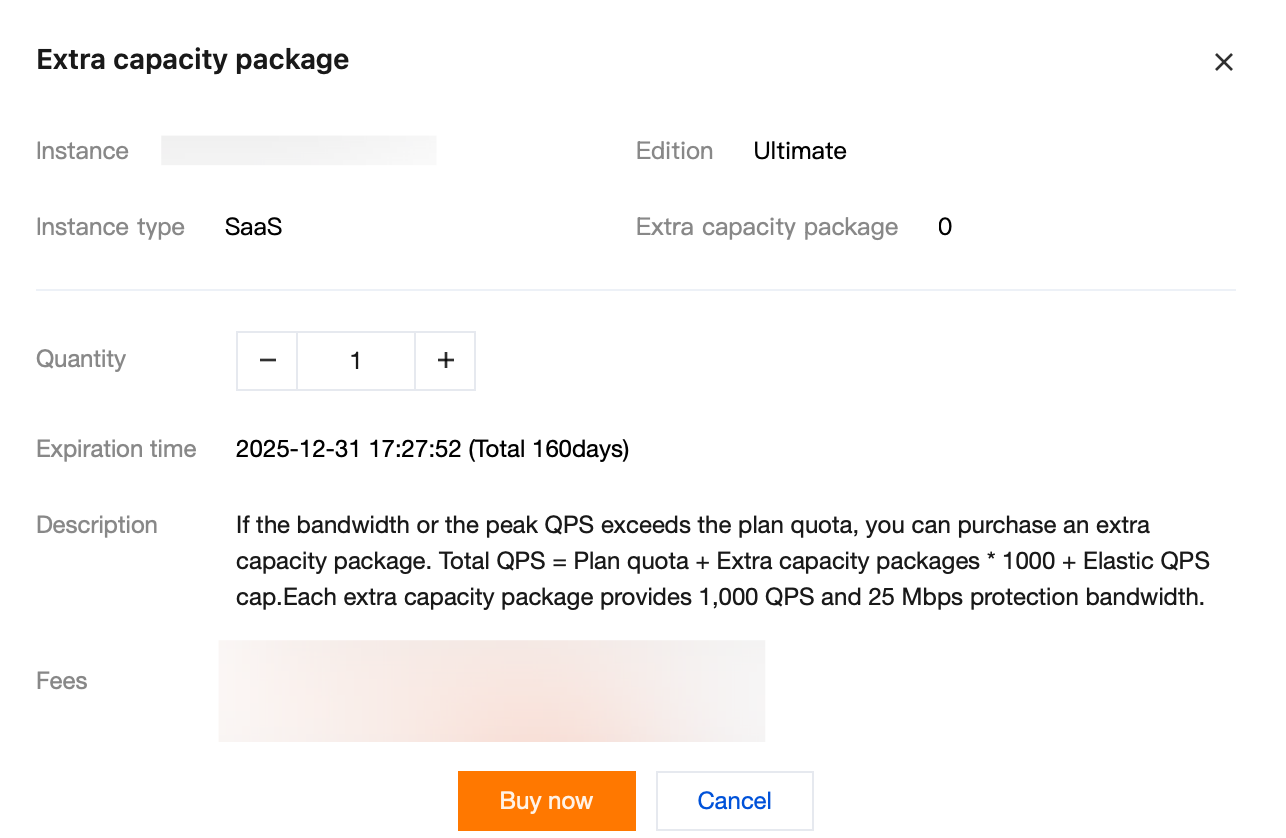Image resolution: width=1286 pixels, height=838 pixels.
Task: Click the description paragraph about QPS
Action: tap(720, 561)
